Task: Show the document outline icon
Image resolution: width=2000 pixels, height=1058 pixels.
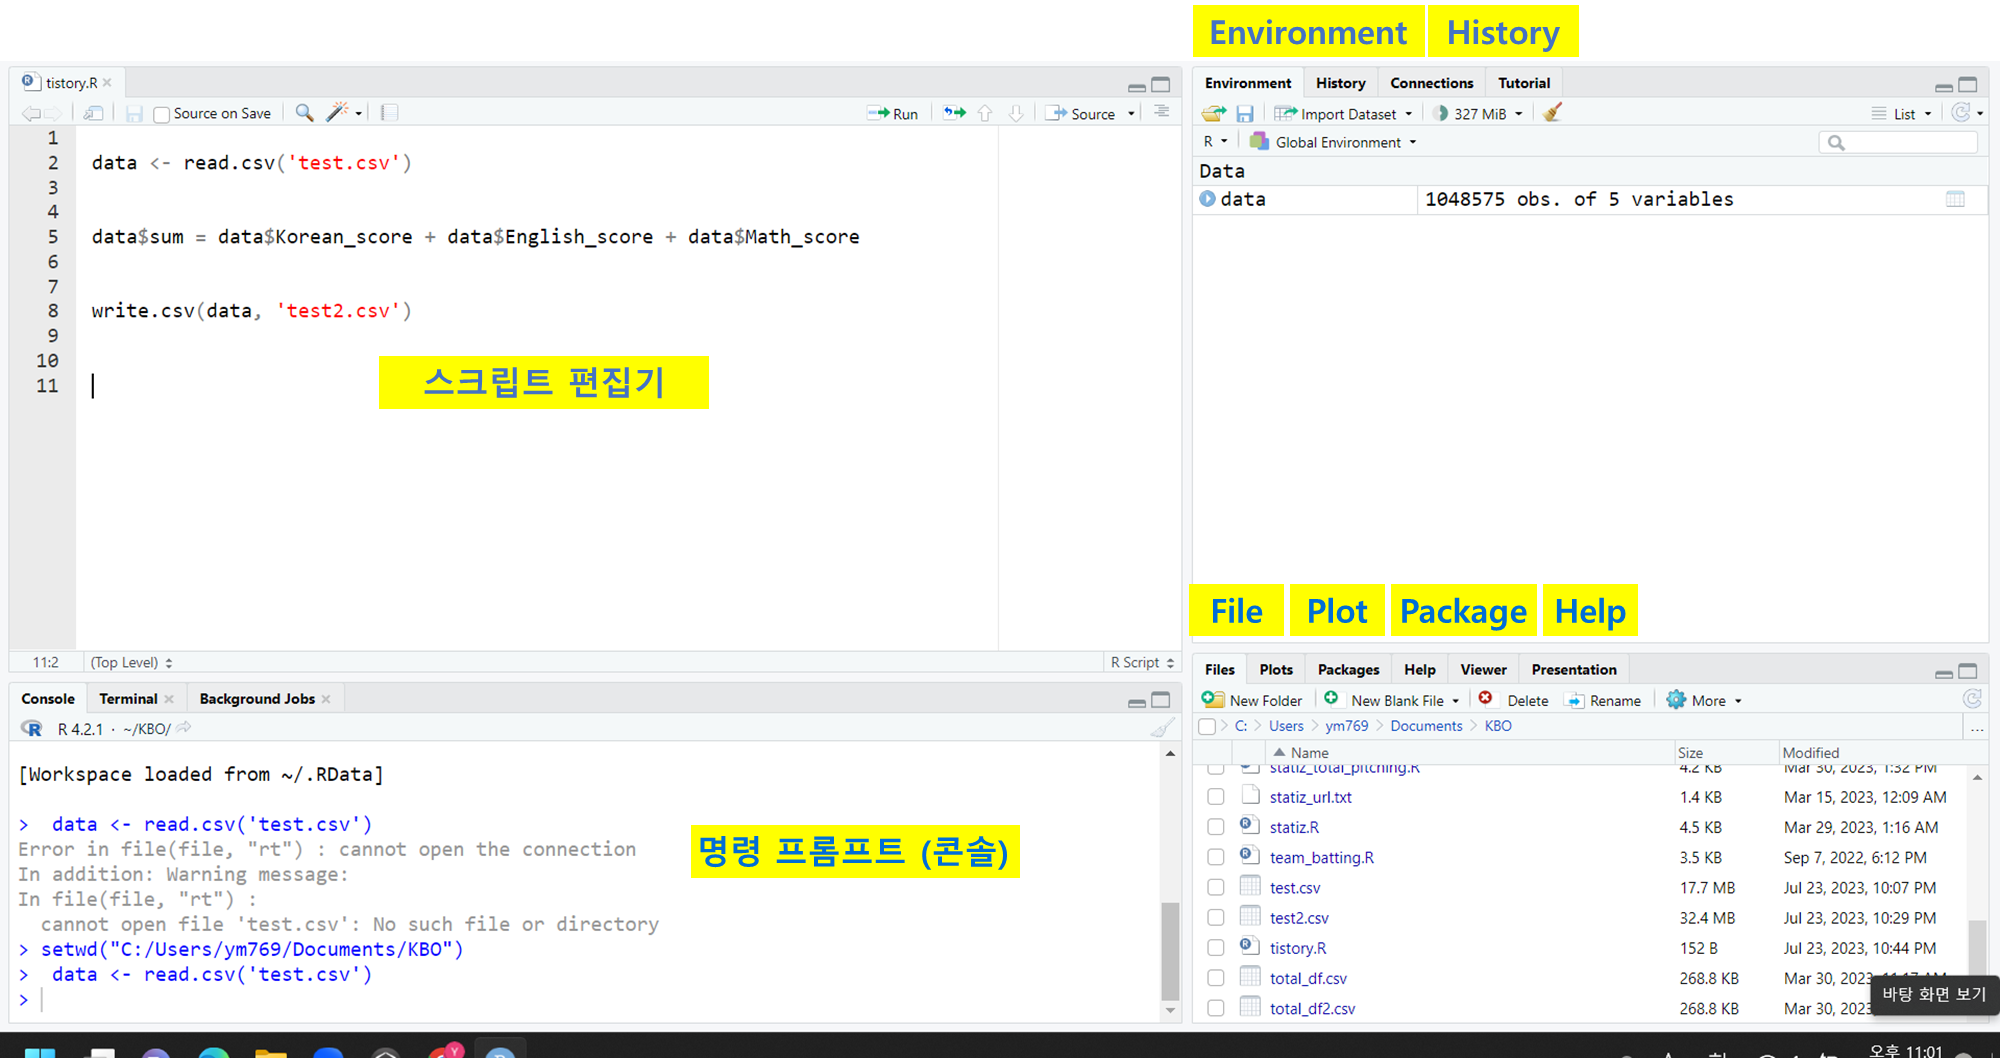Action: click(1161, 112)
